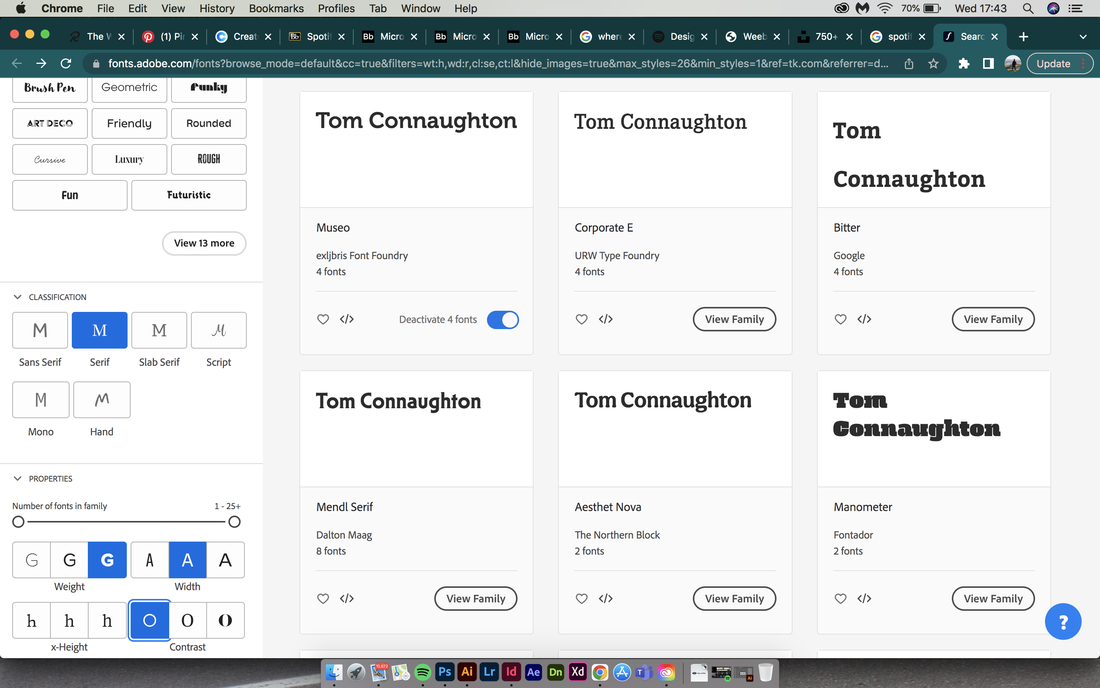The height and width of the screenshot is (688, 1100).
Task: Favorite the Mendl Serif family
Action: click(323, 598)
